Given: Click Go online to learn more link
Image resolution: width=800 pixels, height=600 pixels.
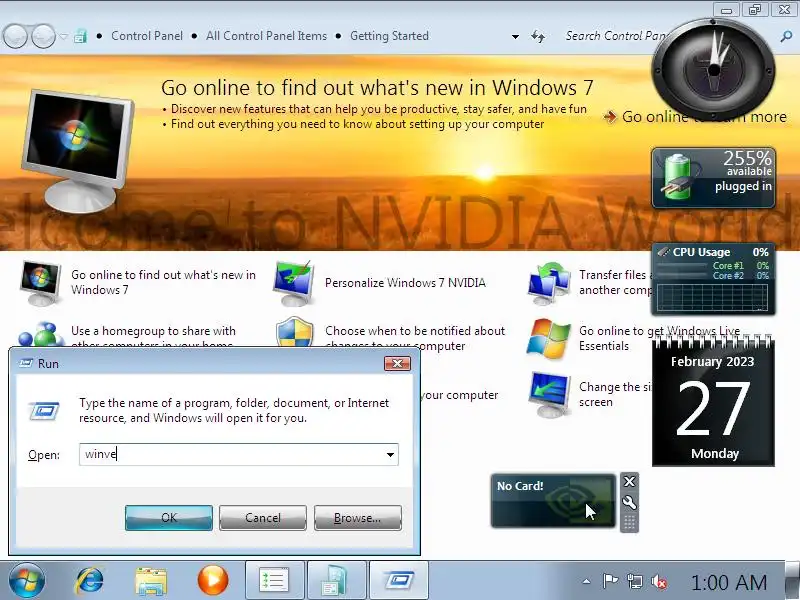Looking at the screenshot, I should (x=695, y=117).
